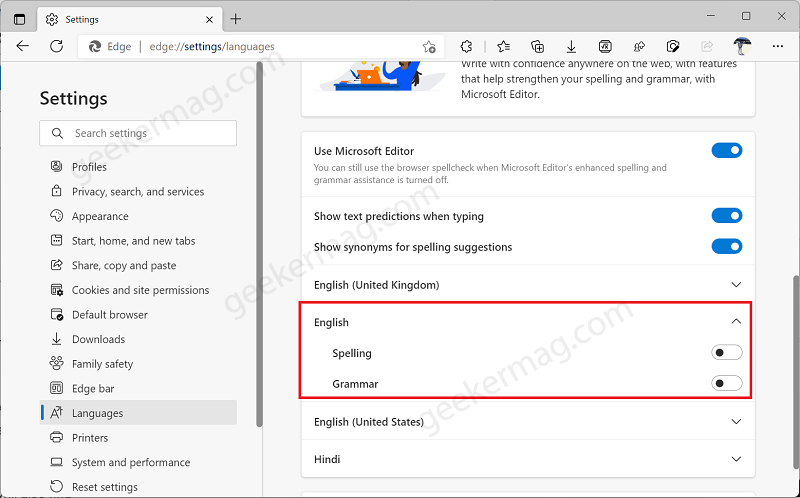Viewport: 800px width, 498px height.
Task: Open System and performance settings
Action: [139, 462]
